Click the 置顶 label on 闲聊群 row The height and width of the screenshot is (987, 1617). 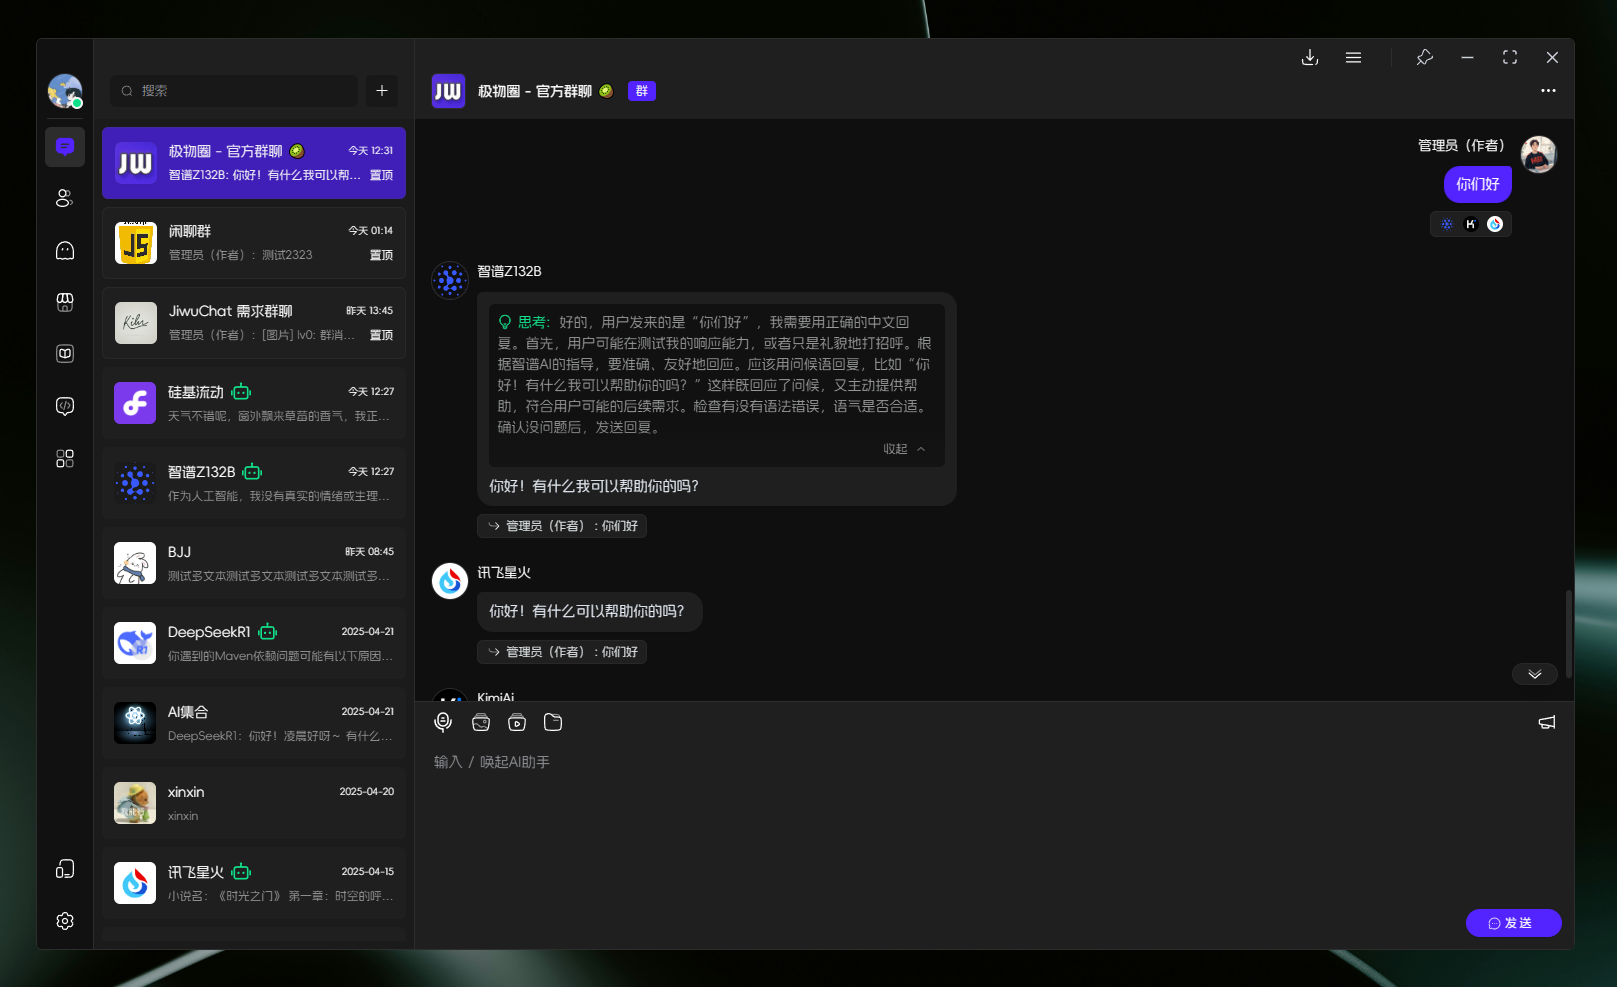click(x=382, y=255)
